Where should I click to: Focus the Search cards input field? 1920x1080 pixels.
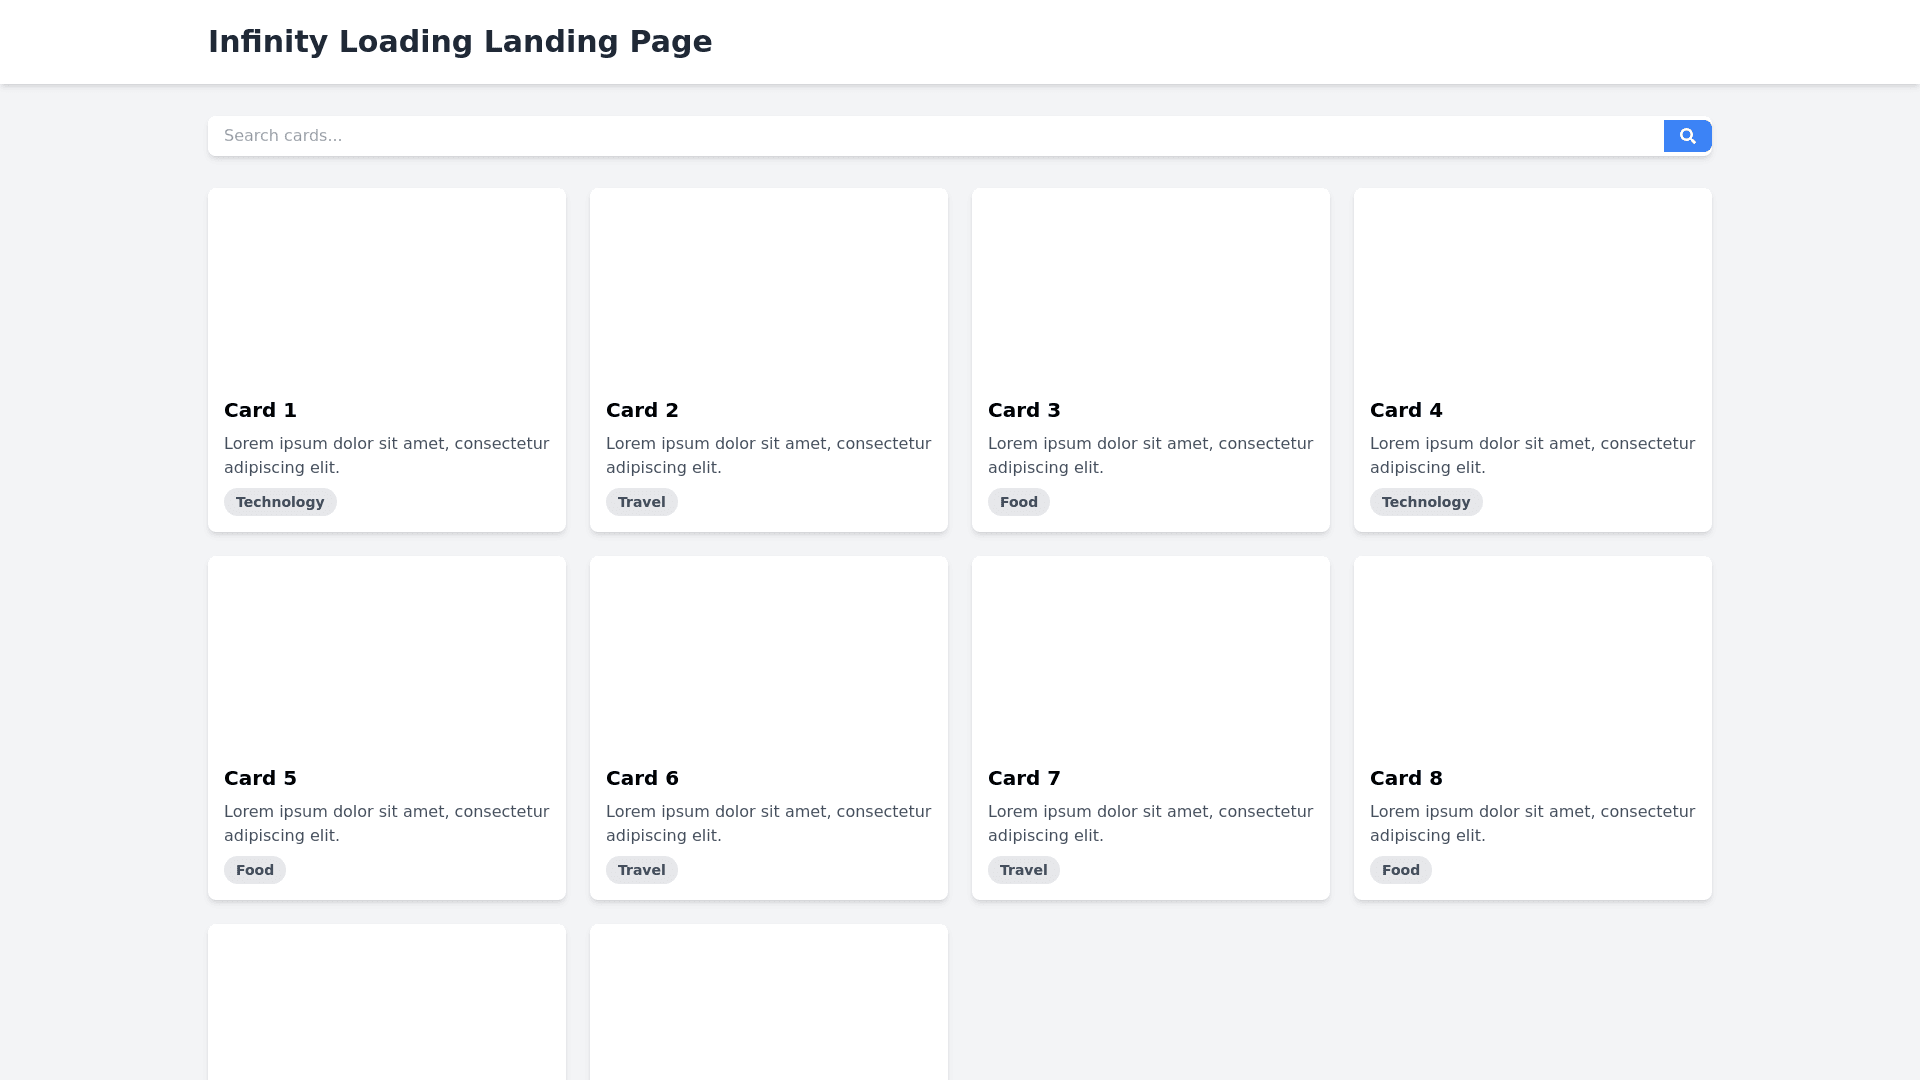935,136
